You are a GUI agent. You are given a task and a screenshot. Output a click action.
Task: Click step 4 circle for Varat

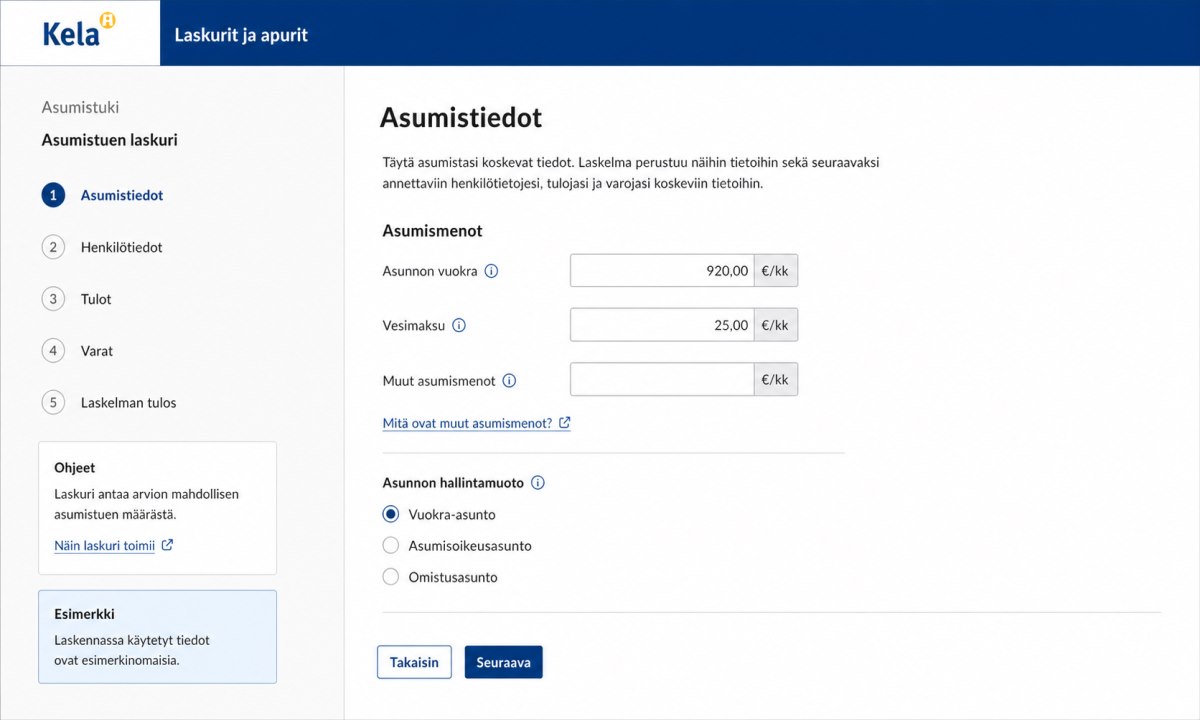pyautogui.click(x=53, y=351)
